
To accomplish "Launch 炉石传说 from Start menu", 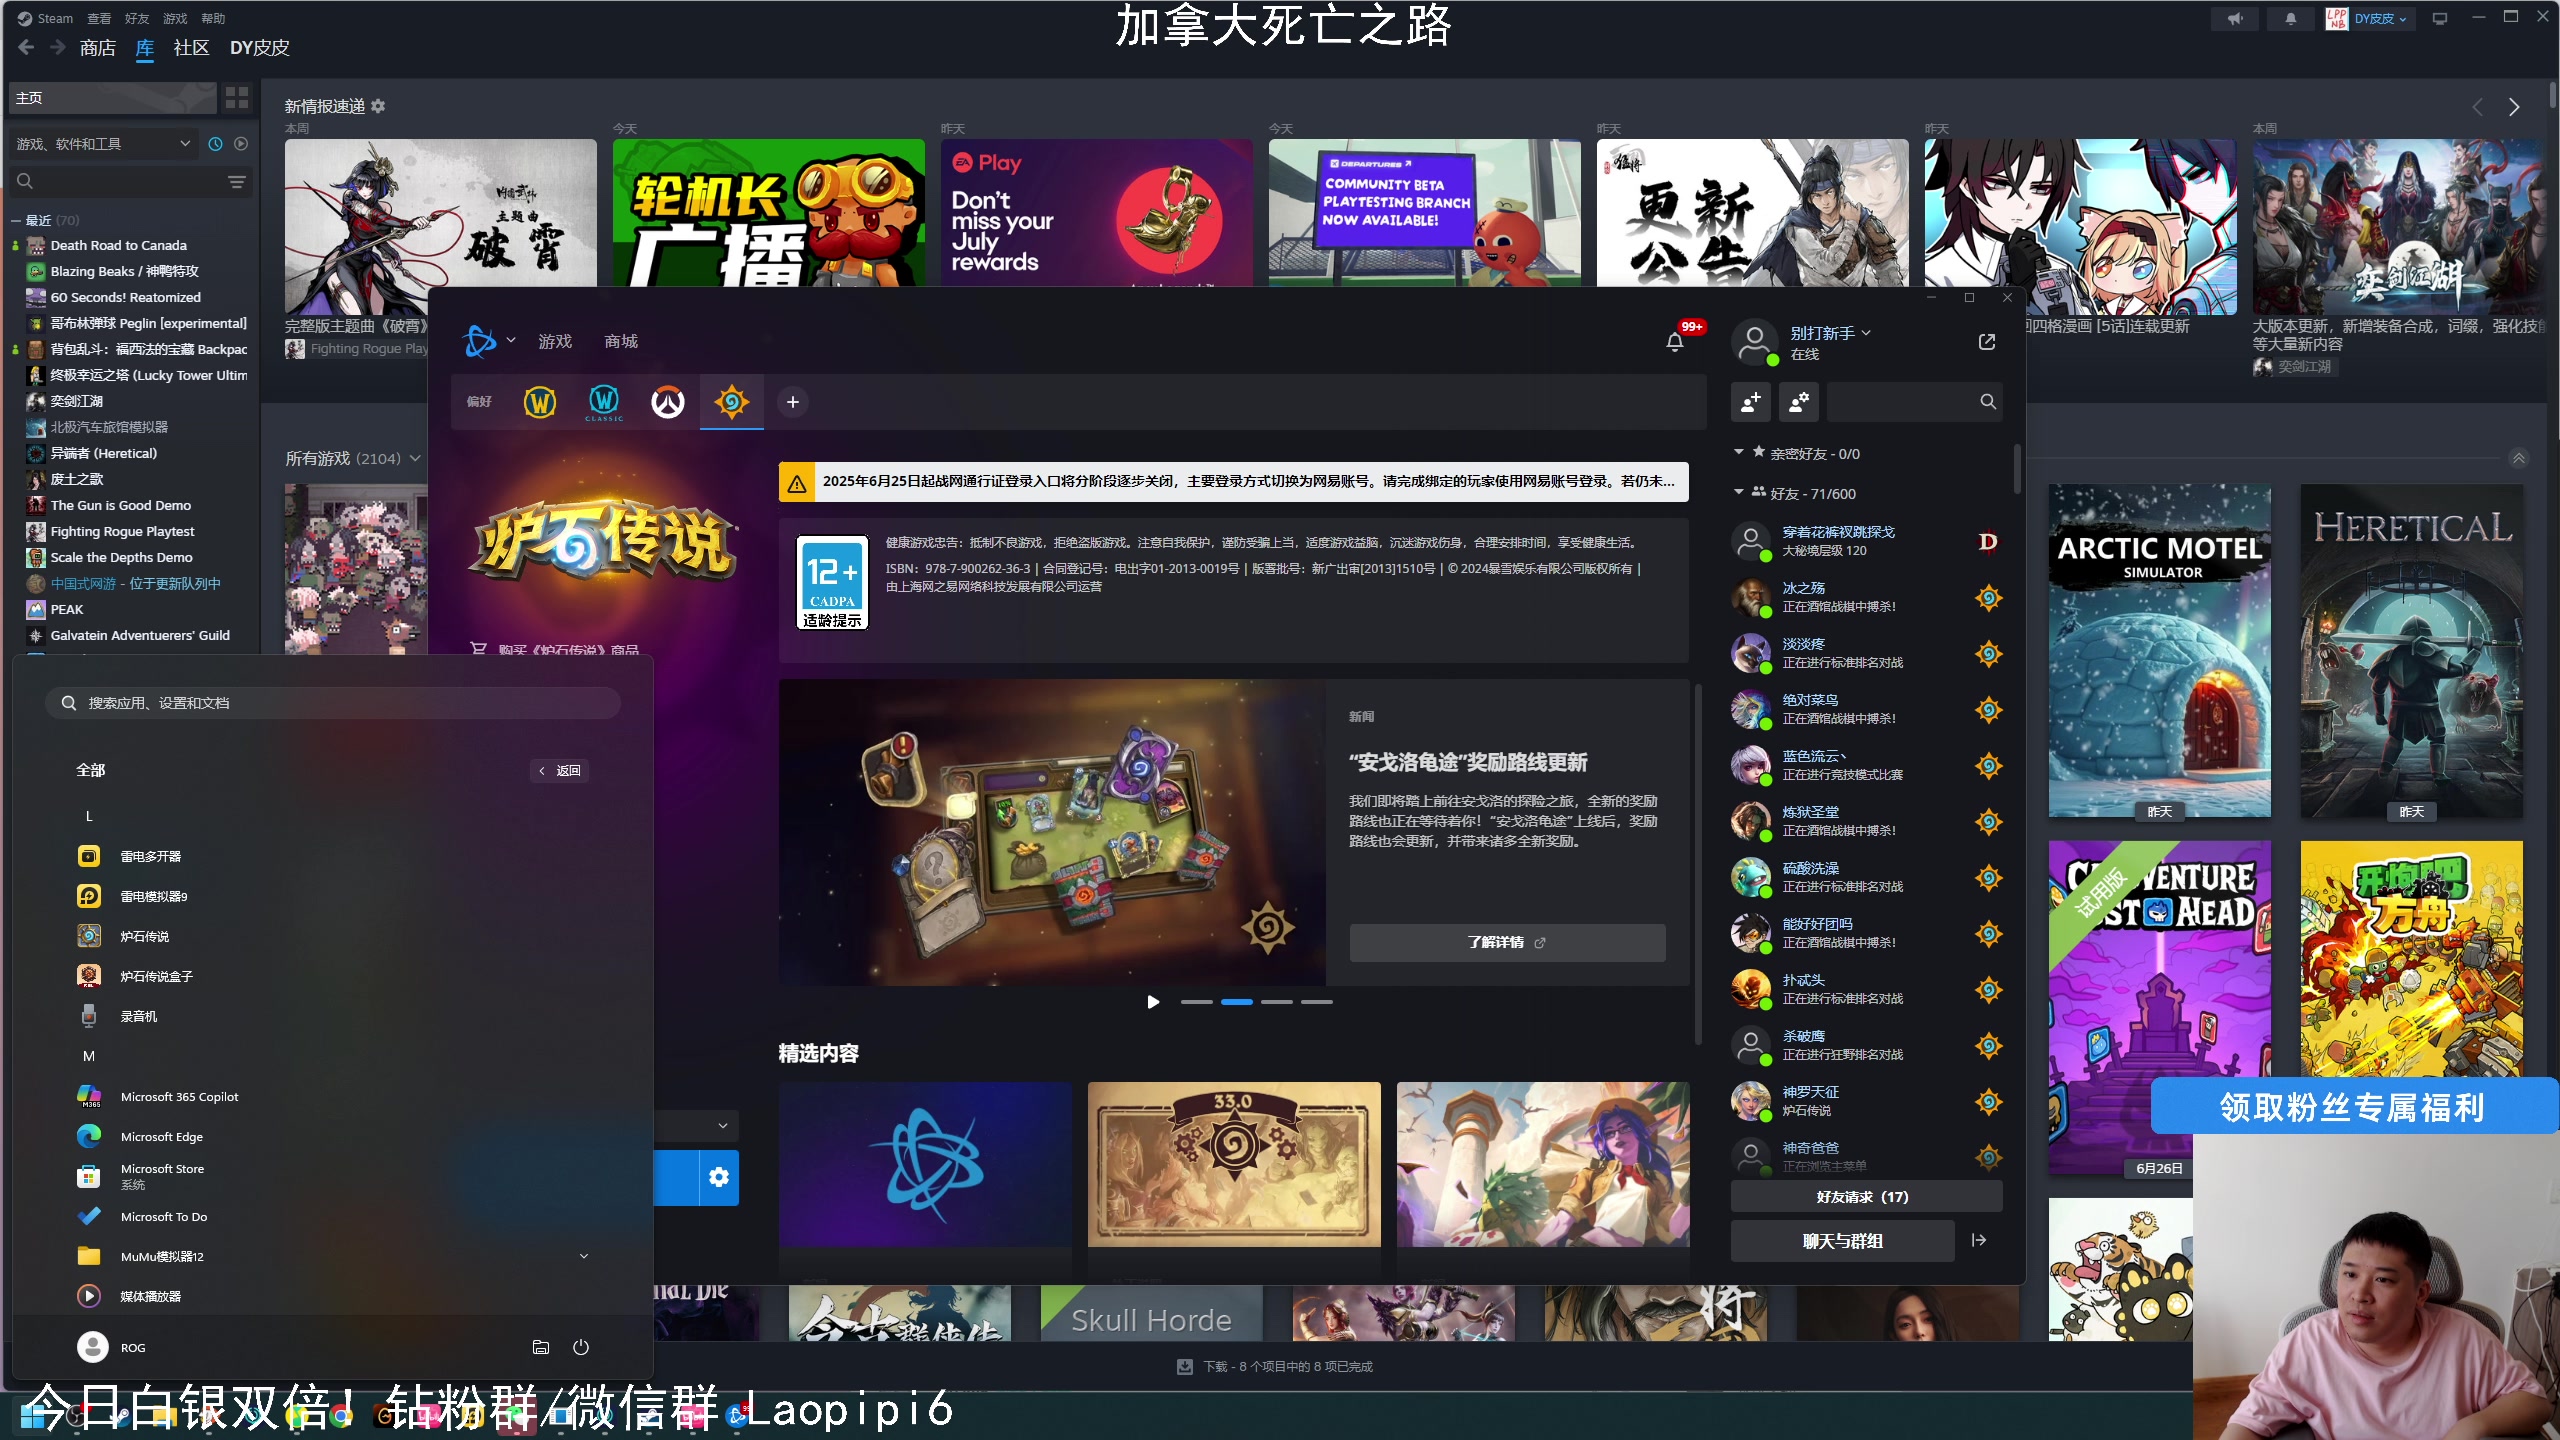I will click(x=144, y=936).
